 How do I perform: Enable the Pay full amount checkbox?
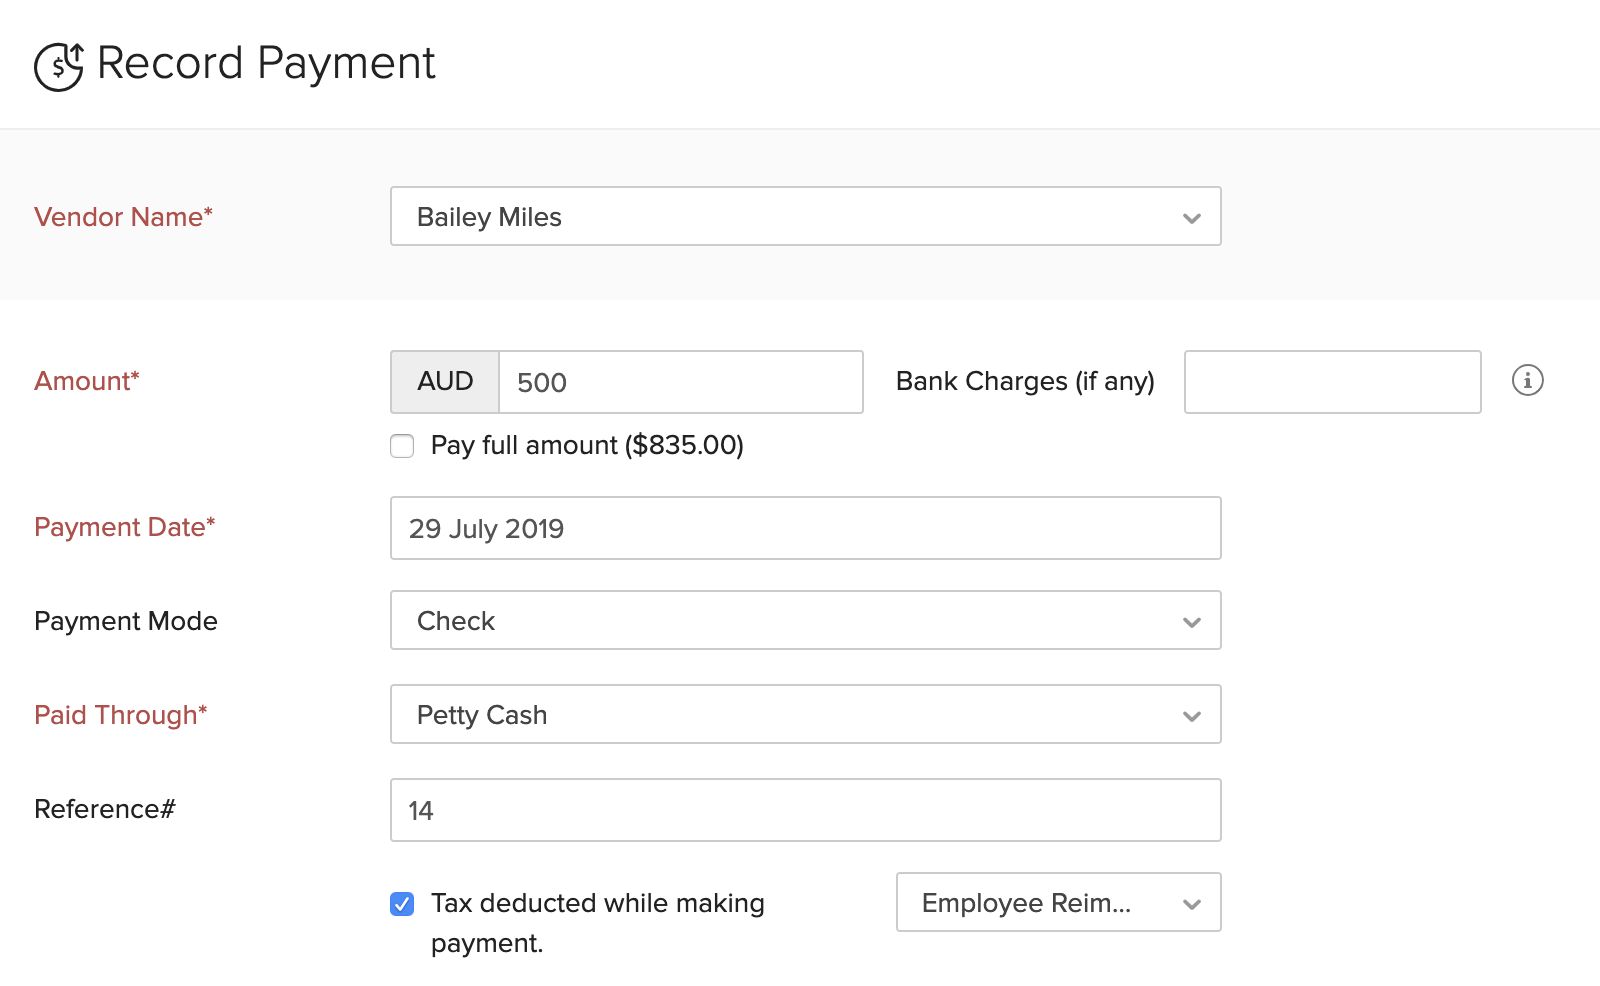(x=402, y=446)
